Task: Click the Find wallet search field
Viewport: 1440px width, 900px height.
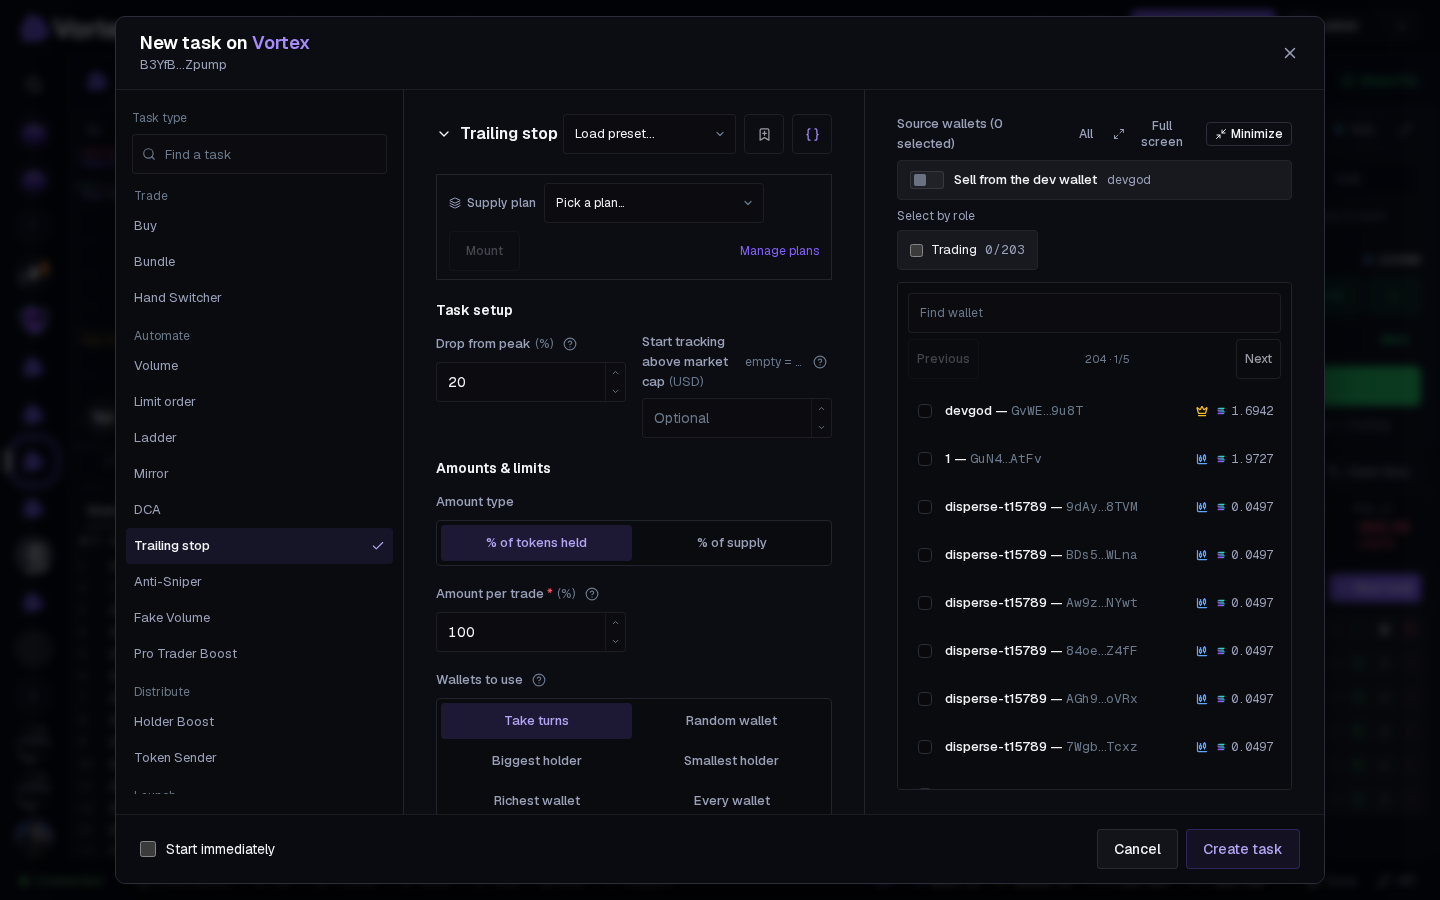Action: pos(1094,313)
